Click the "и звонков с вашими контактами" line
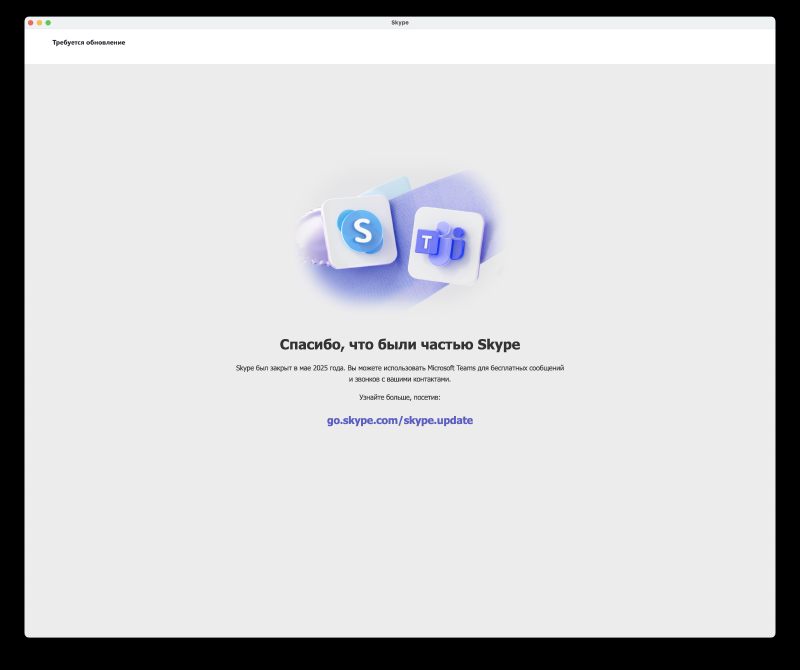800x670 pixels. (400, 380)
